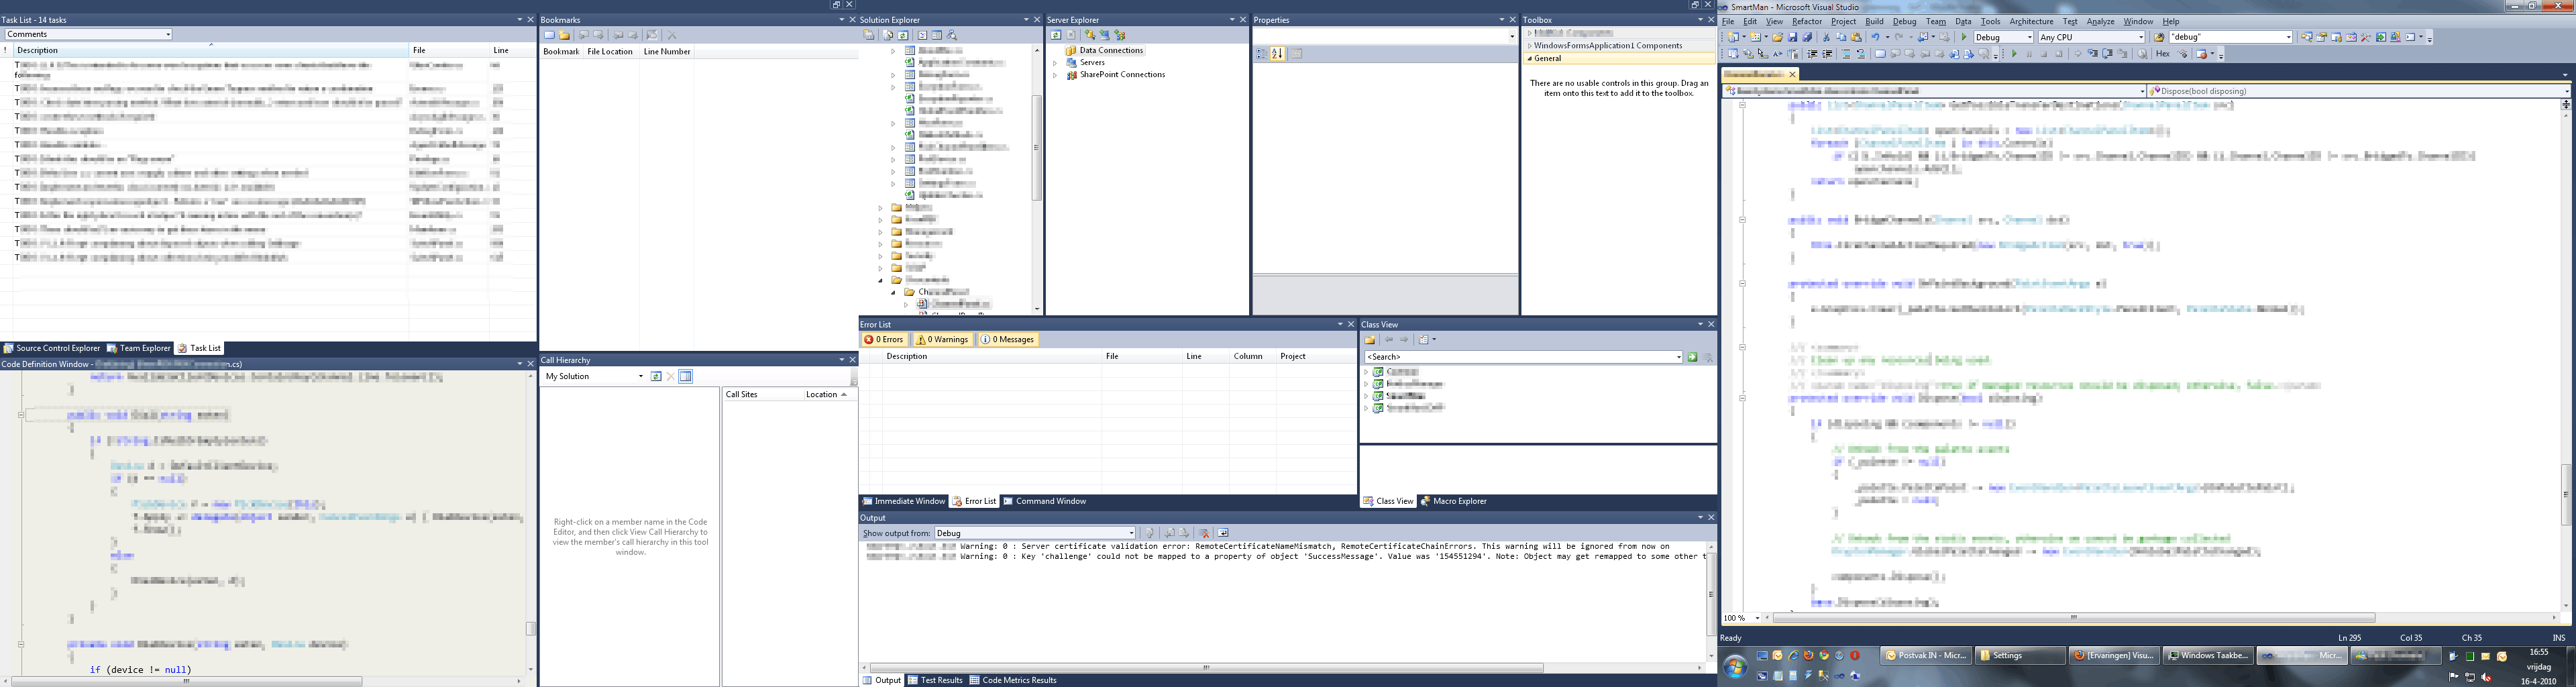Click the Connect to Database icon in Server Explorer
This screenshot has height=687, width=2576.
(x=1090, y=35)
